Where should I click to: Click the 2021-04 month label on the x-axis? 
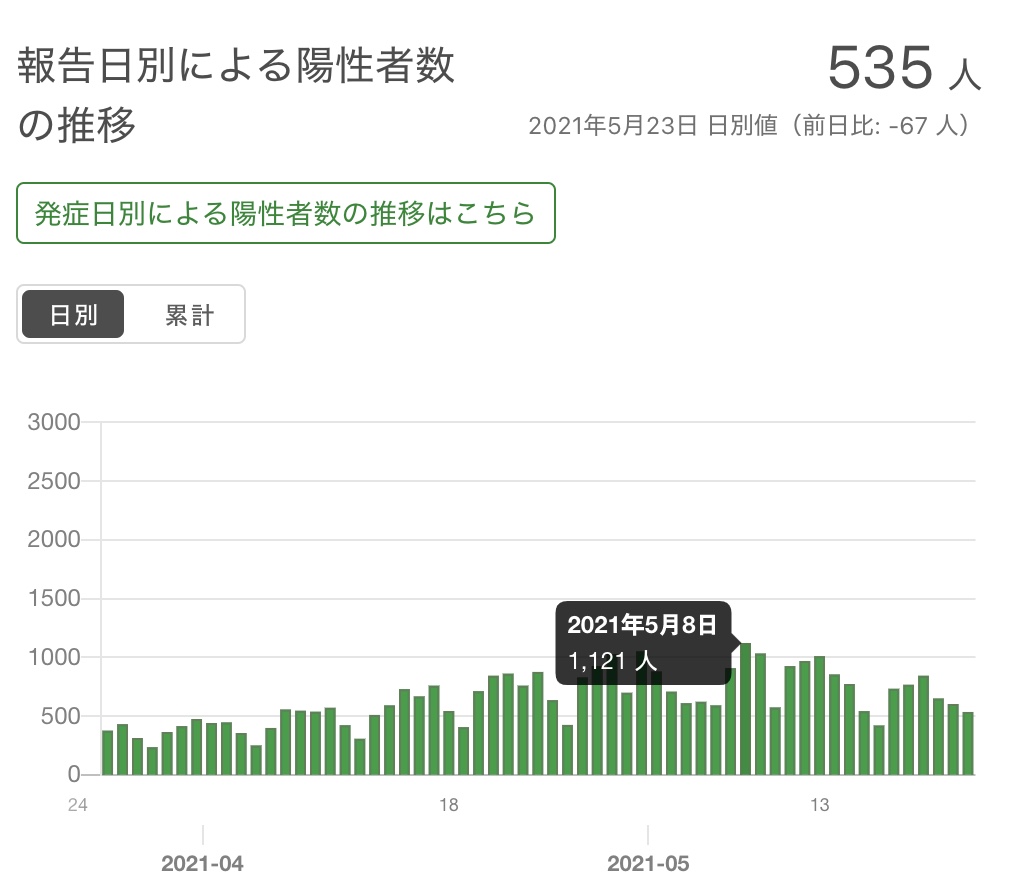coord(202,863)
